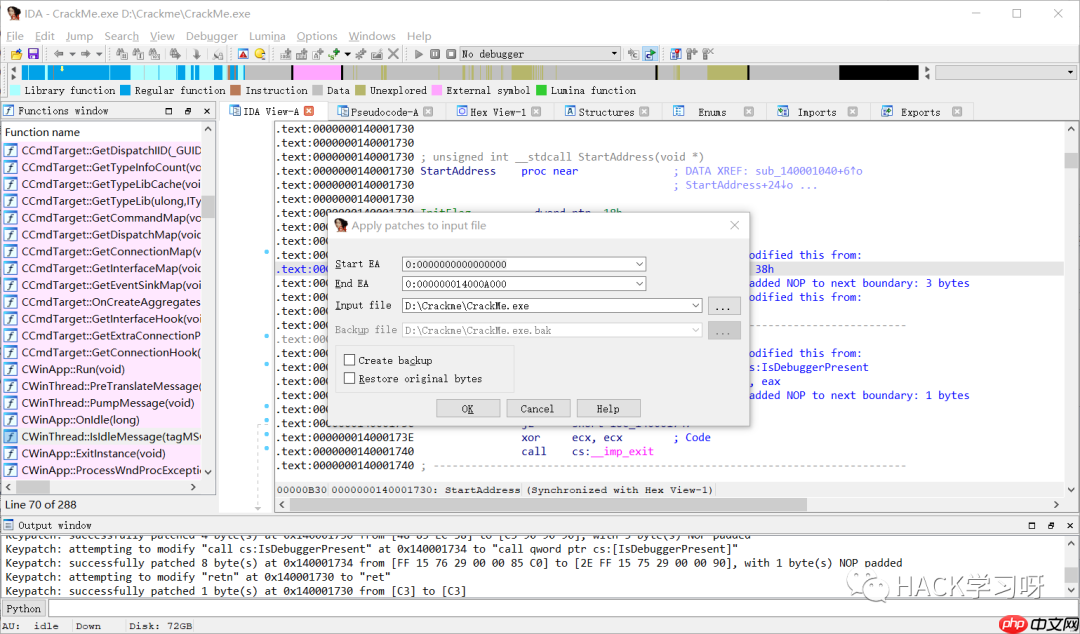Click the stop process square icon

(x=450, y=54)
